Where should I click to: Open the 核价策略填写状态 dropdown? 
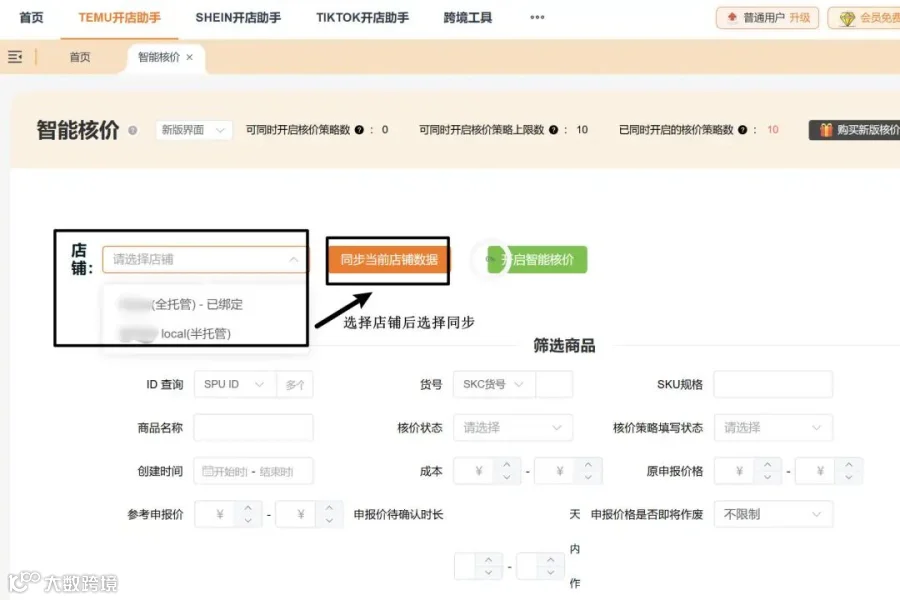773,427
